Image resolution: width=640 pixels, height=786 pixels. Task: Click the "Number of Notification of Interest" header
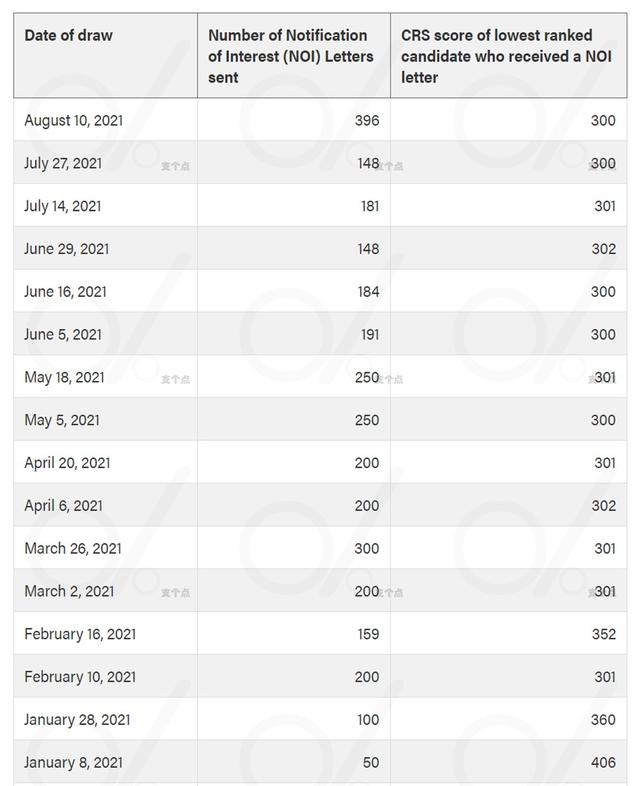(290, 56)
